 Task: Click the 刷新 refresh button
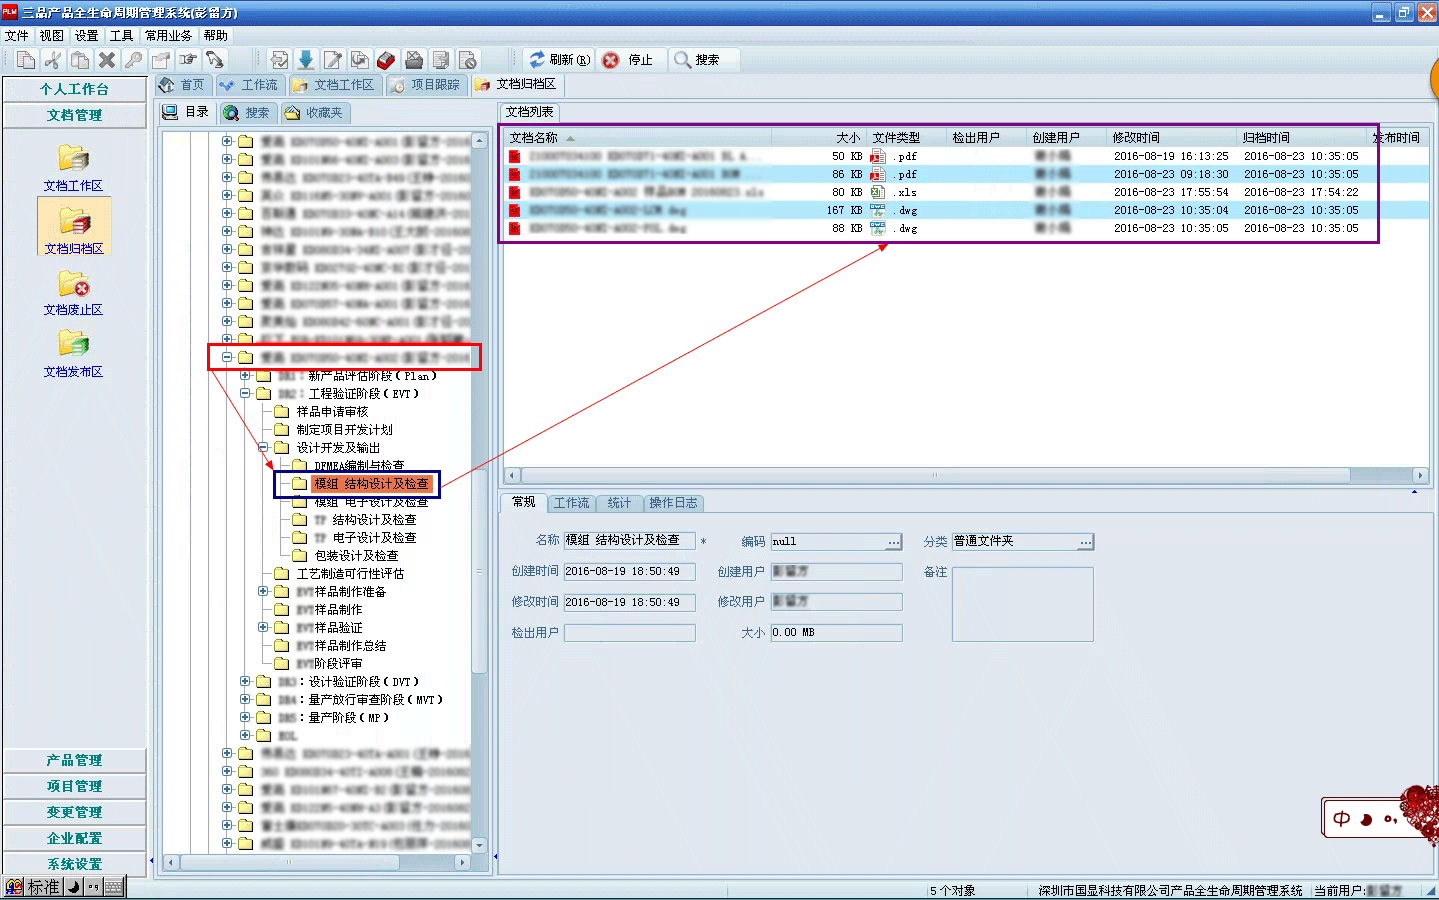click(559, 60)
